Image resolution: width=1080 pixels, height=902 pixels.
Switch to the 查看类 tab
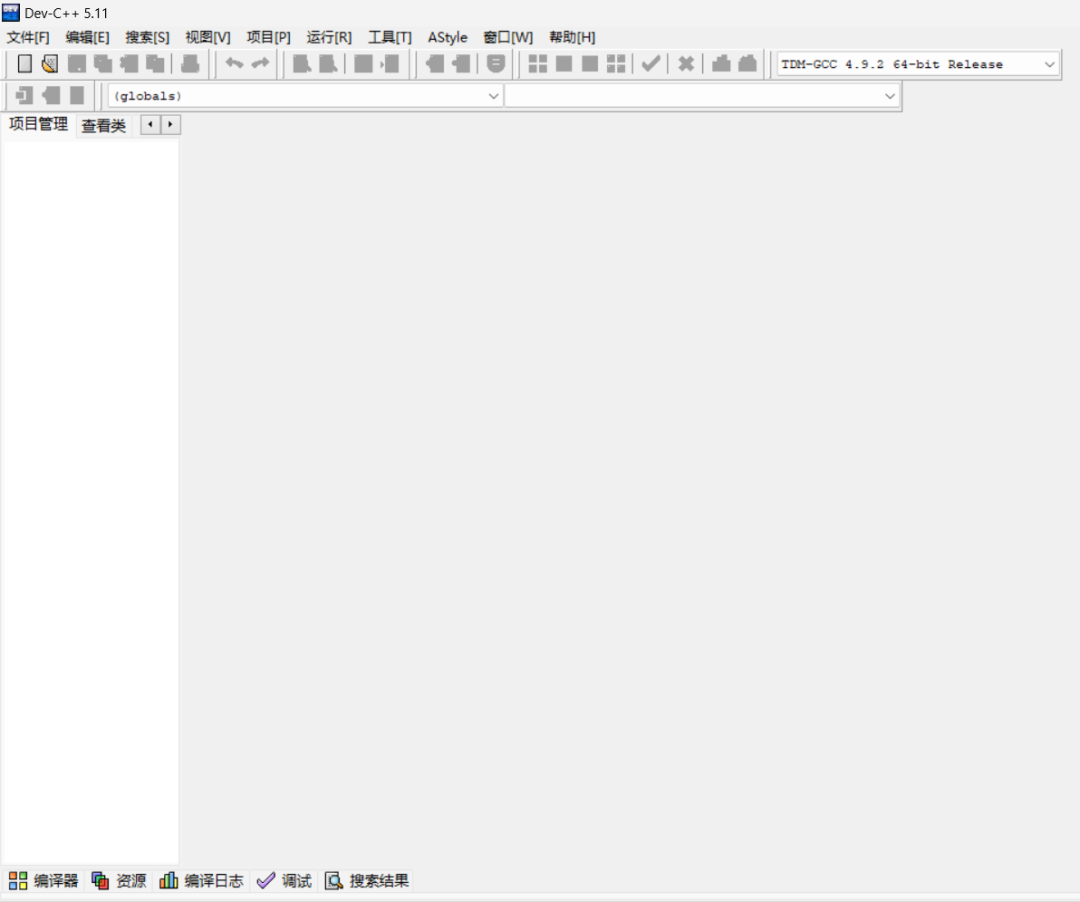pos(103,125)
